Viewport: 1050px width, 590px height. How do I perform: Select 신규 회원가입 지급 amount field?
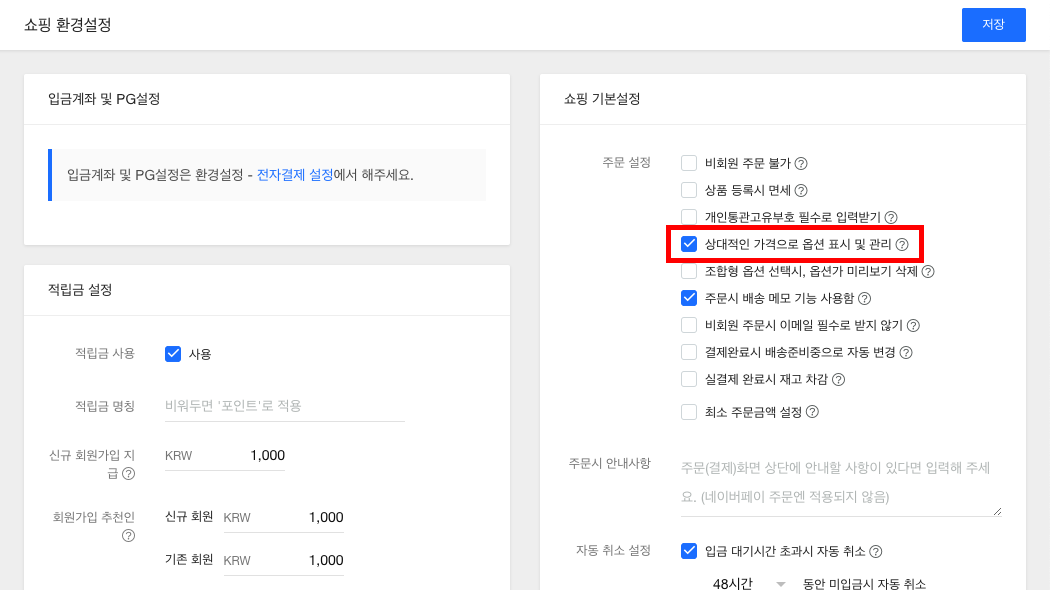(x=224, y=455)
